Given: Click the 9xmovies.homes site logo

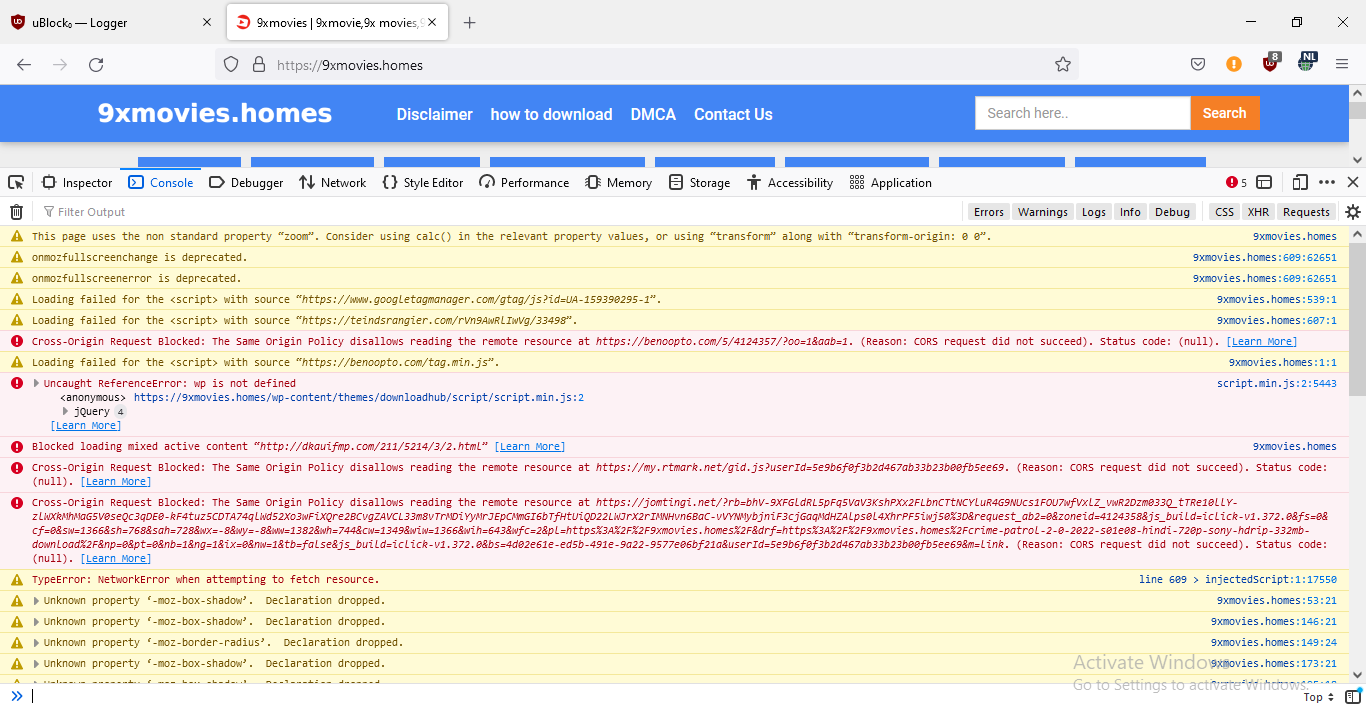Looking at the screenshot, I should (215, 113).
